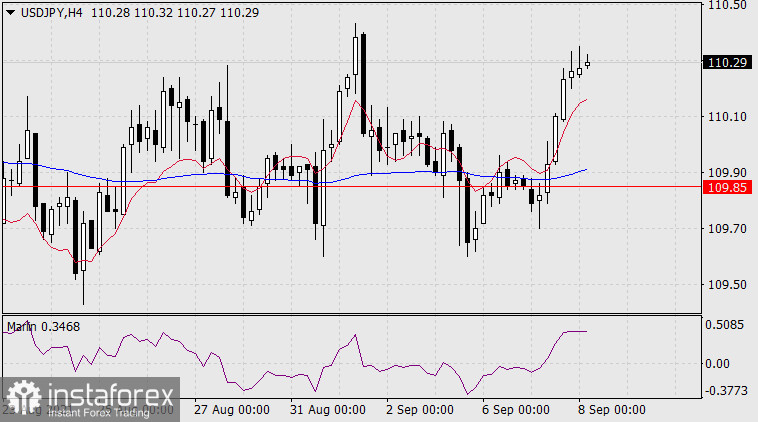Click the Marlin 0.3468 indicator label
The height and width of the screenshot is (422, 758).
[x=44, y=326]
